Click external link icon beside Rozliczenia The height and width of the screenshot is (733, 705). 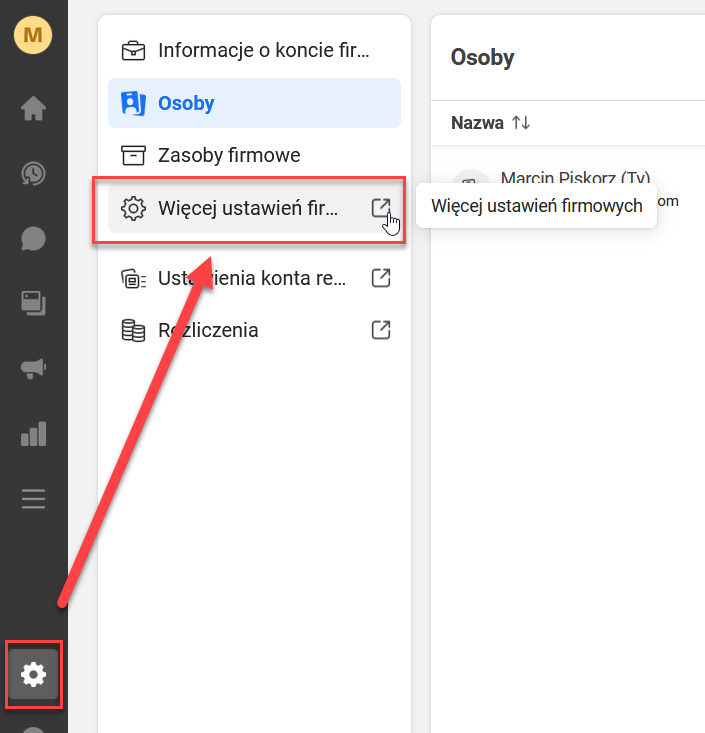380,329
